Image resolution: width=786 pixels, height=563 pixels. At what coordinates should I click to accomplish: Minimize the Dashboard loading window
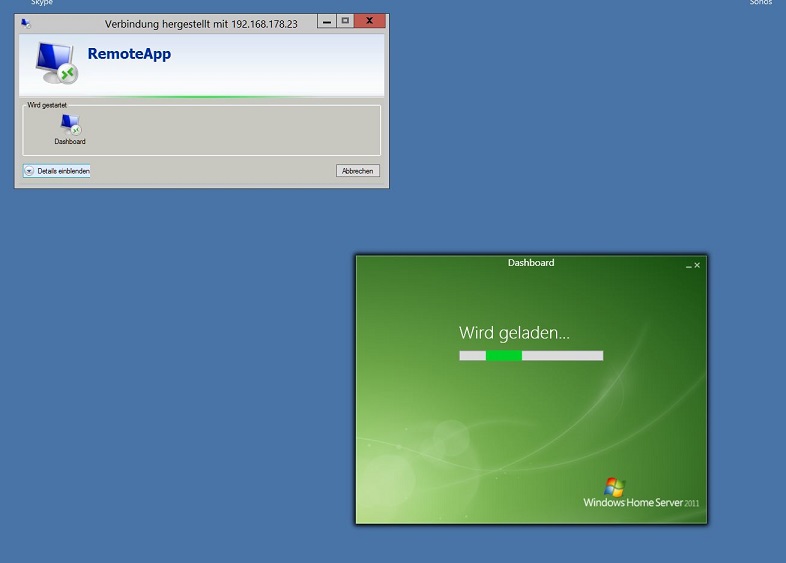pos(688,266)
